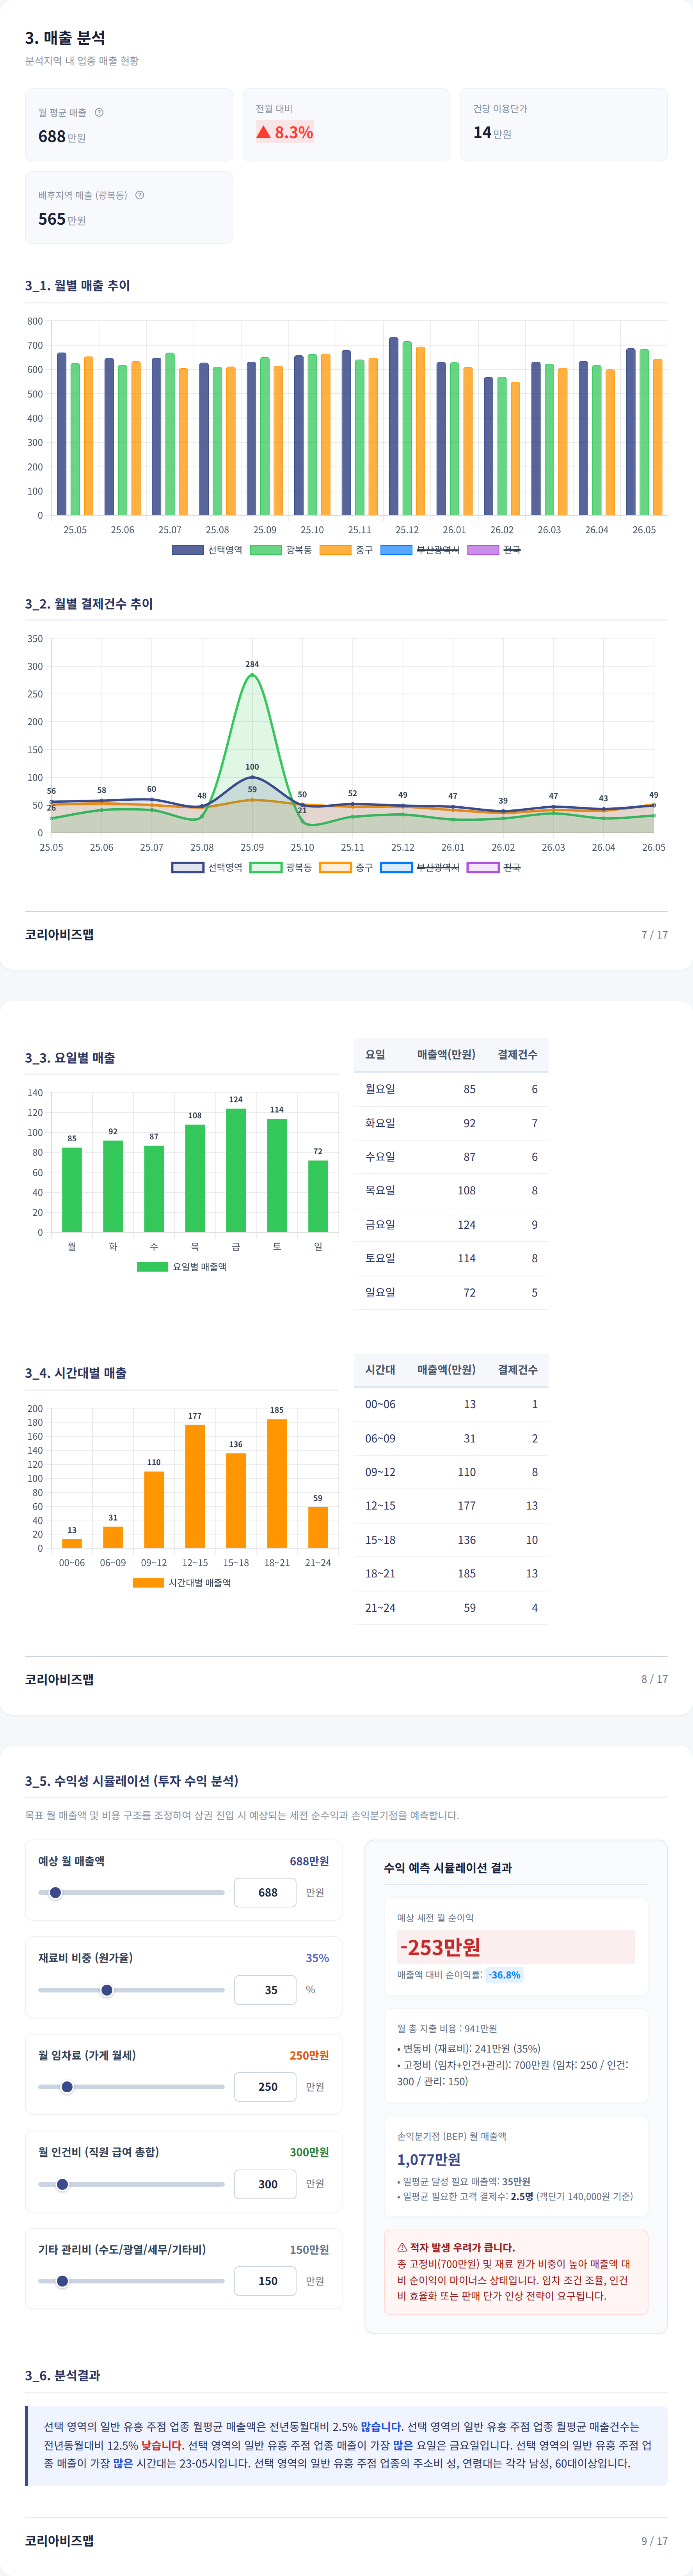Select the 토요일 table row label
Screen dimensions: 693x2576
[x=380, y=1259]
